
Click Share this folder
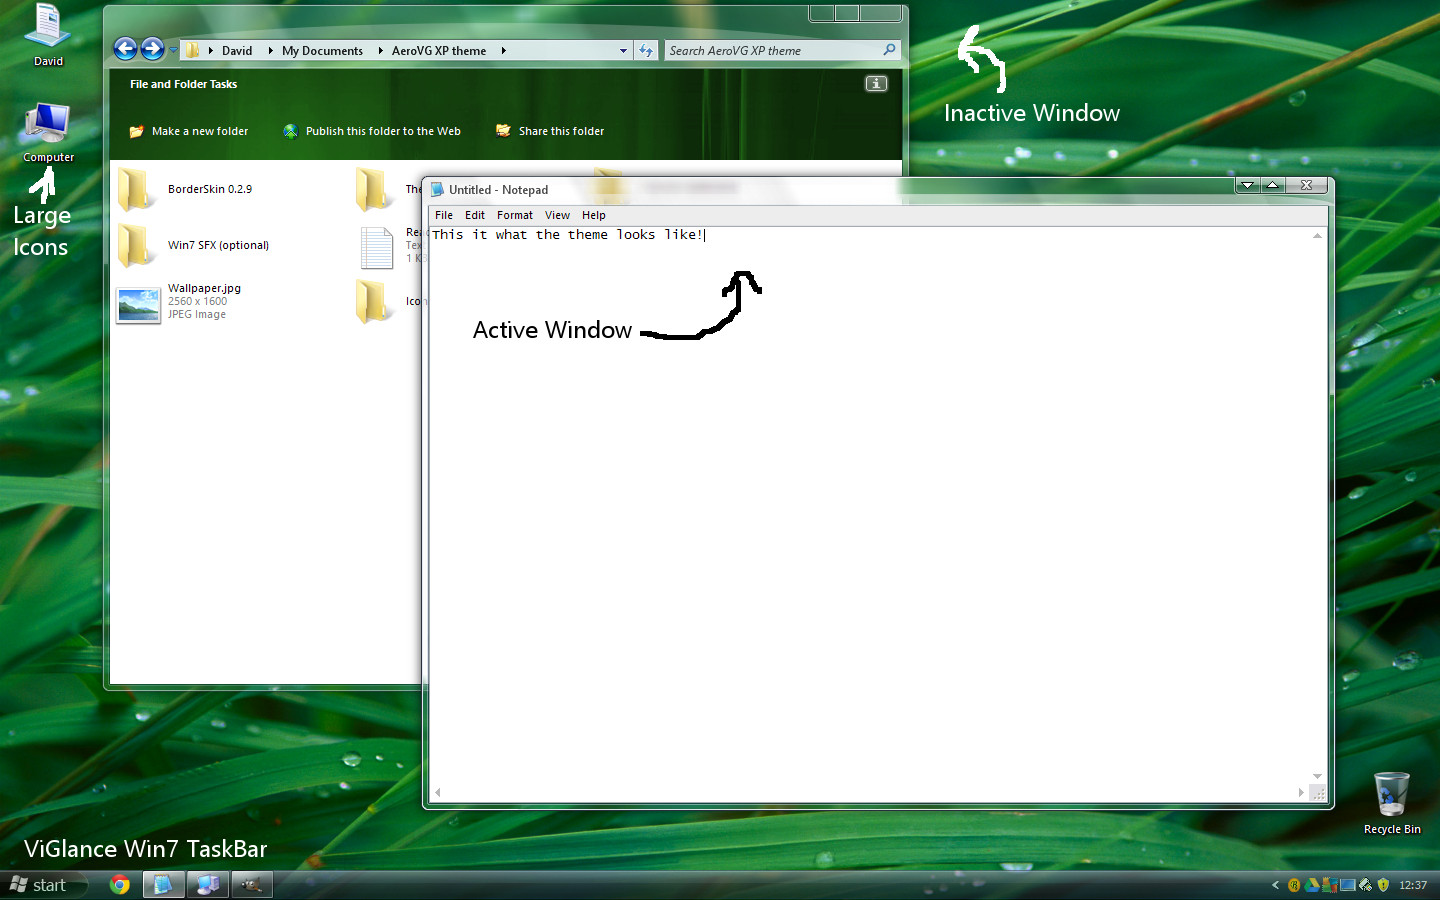[x=561, y=131]
